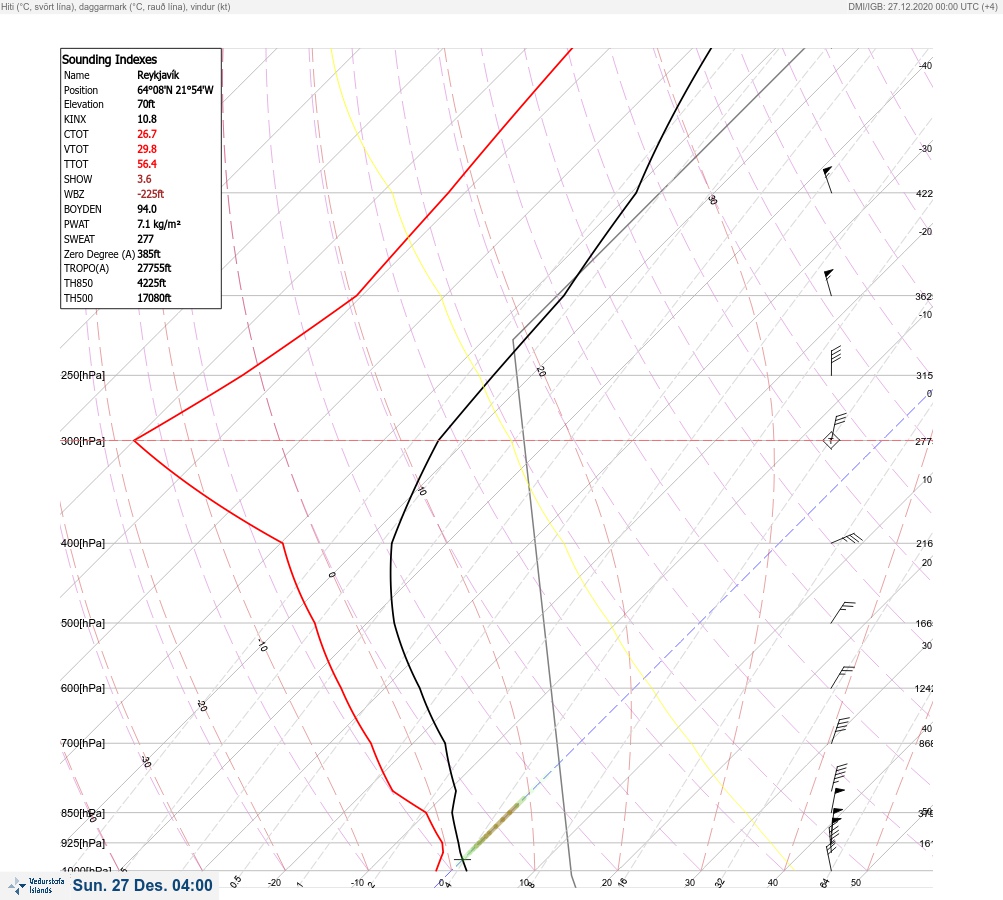
Task: Click the TH500 value 17080ft
Action: tap(154, 298)
